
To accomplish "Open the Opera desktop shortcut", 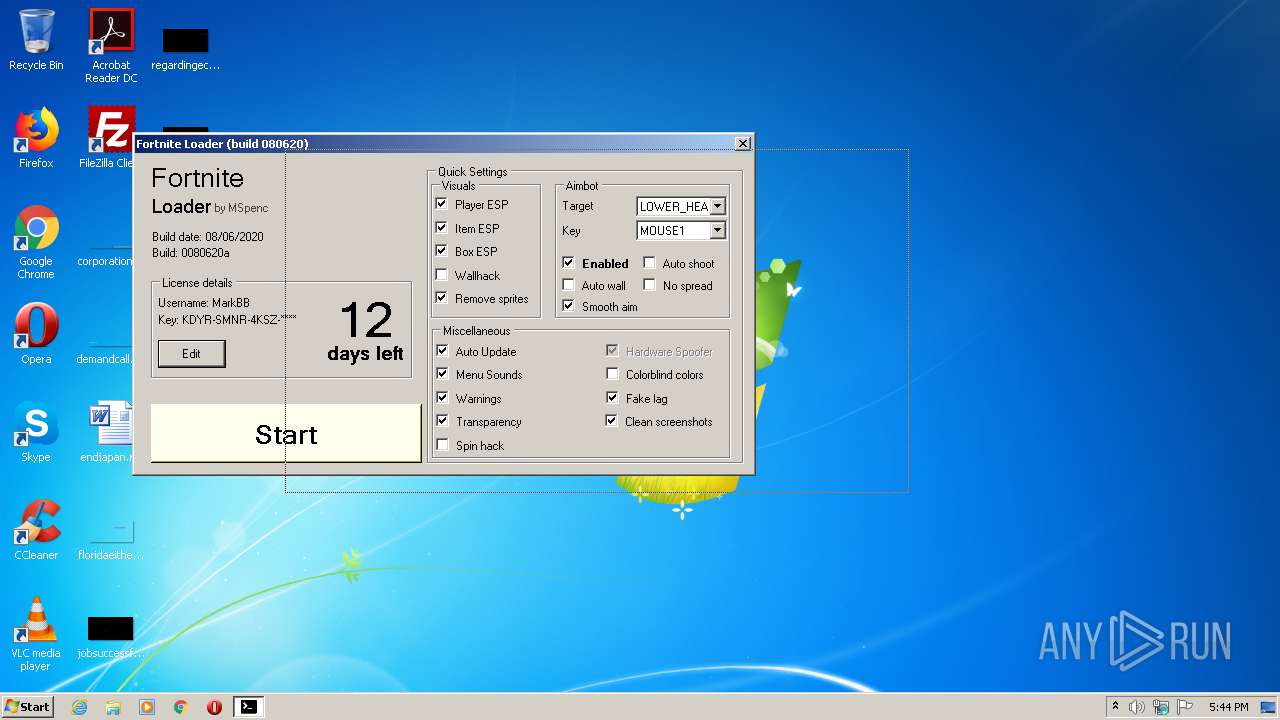I will tap(36, 334).
